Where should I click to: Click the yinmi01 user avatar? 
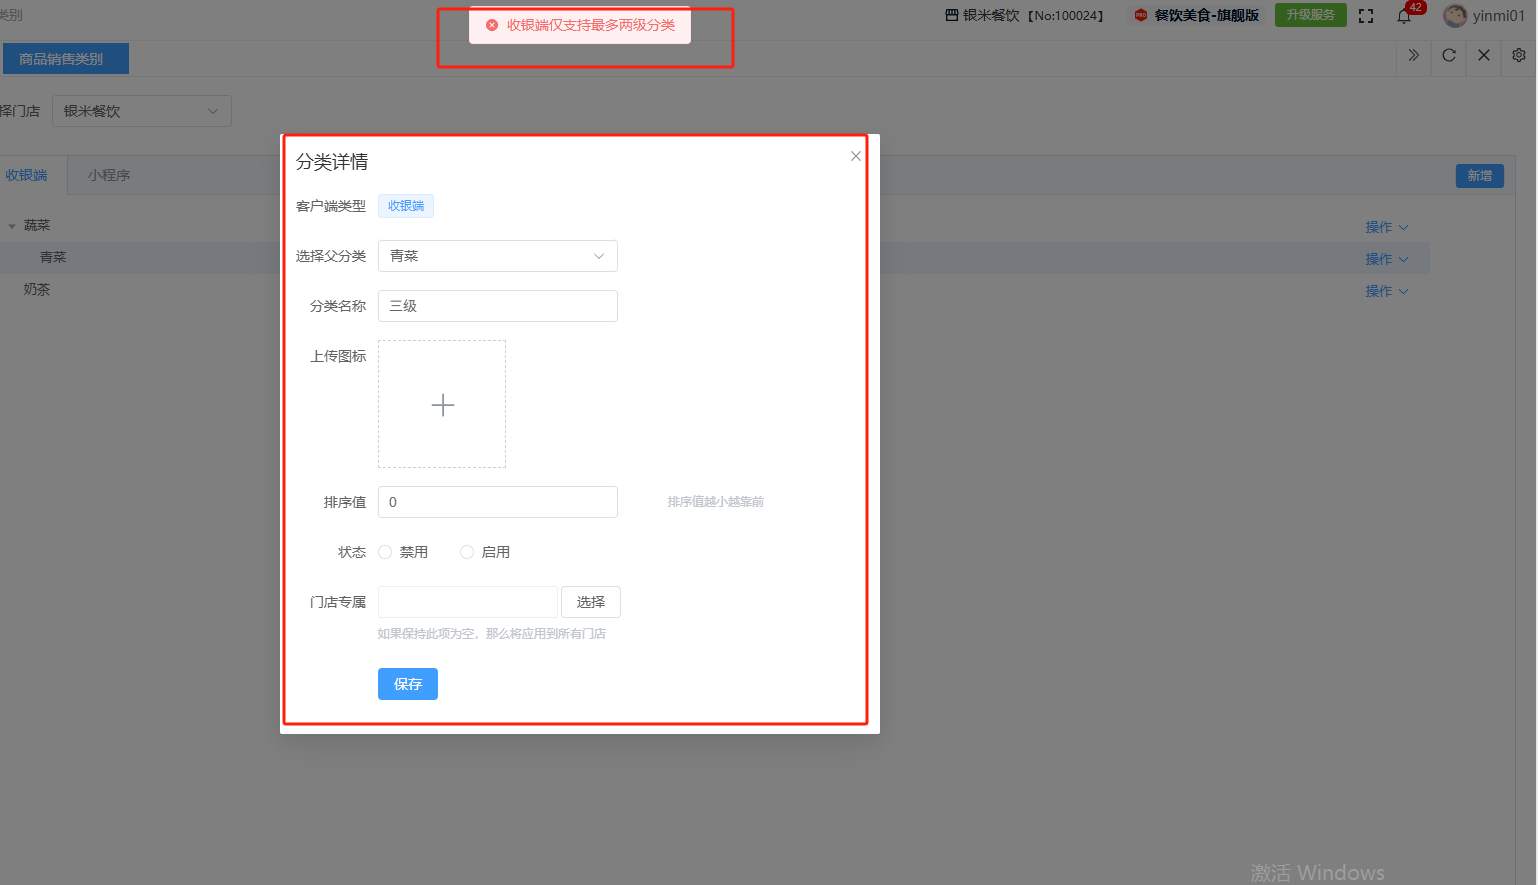(x=1455, y=16)
